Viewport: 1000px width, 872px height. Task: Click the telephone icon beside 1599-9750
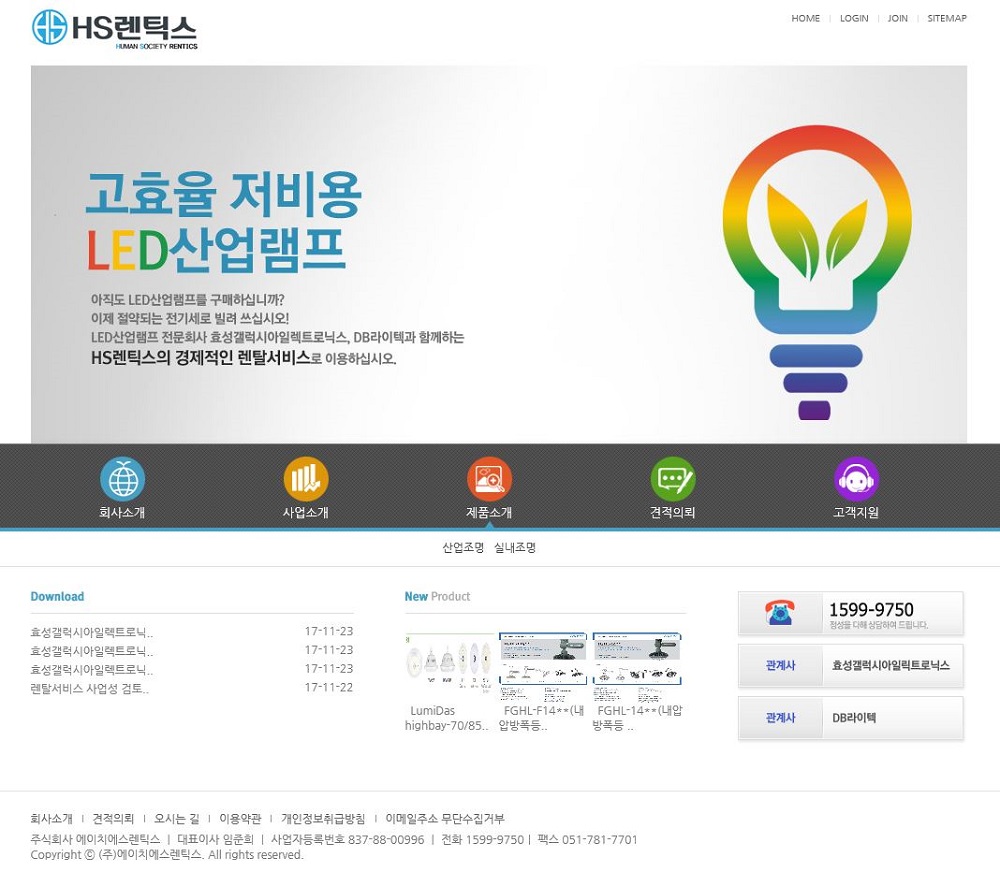pyautogui.click(x=782, y=612)
